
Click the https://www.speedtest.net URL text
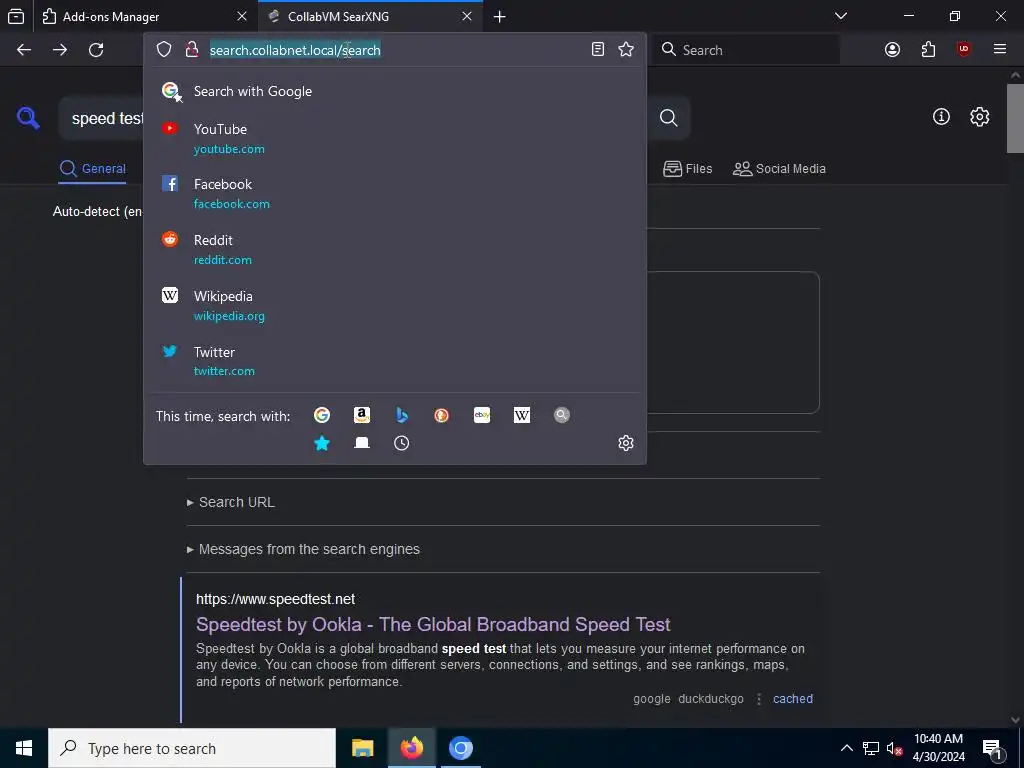point(276,599)
